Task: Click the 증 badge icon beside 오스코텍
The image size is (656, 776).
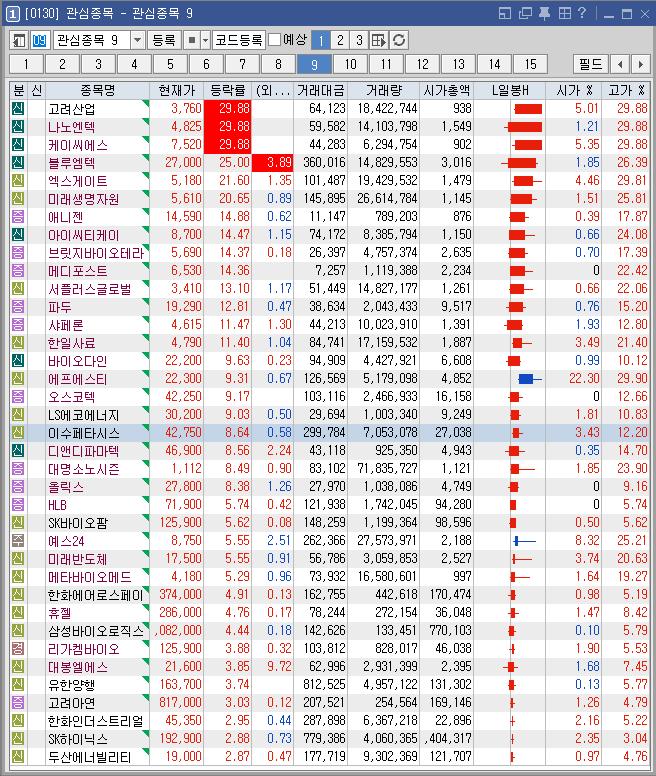Action: (18, 396)
